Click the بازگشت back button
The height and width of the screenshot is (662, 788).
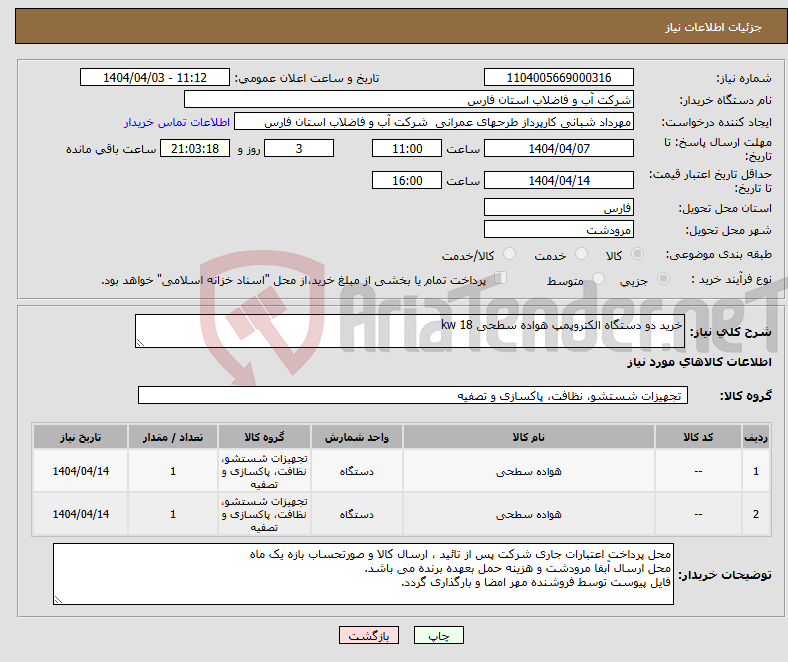tap(369, 635)
